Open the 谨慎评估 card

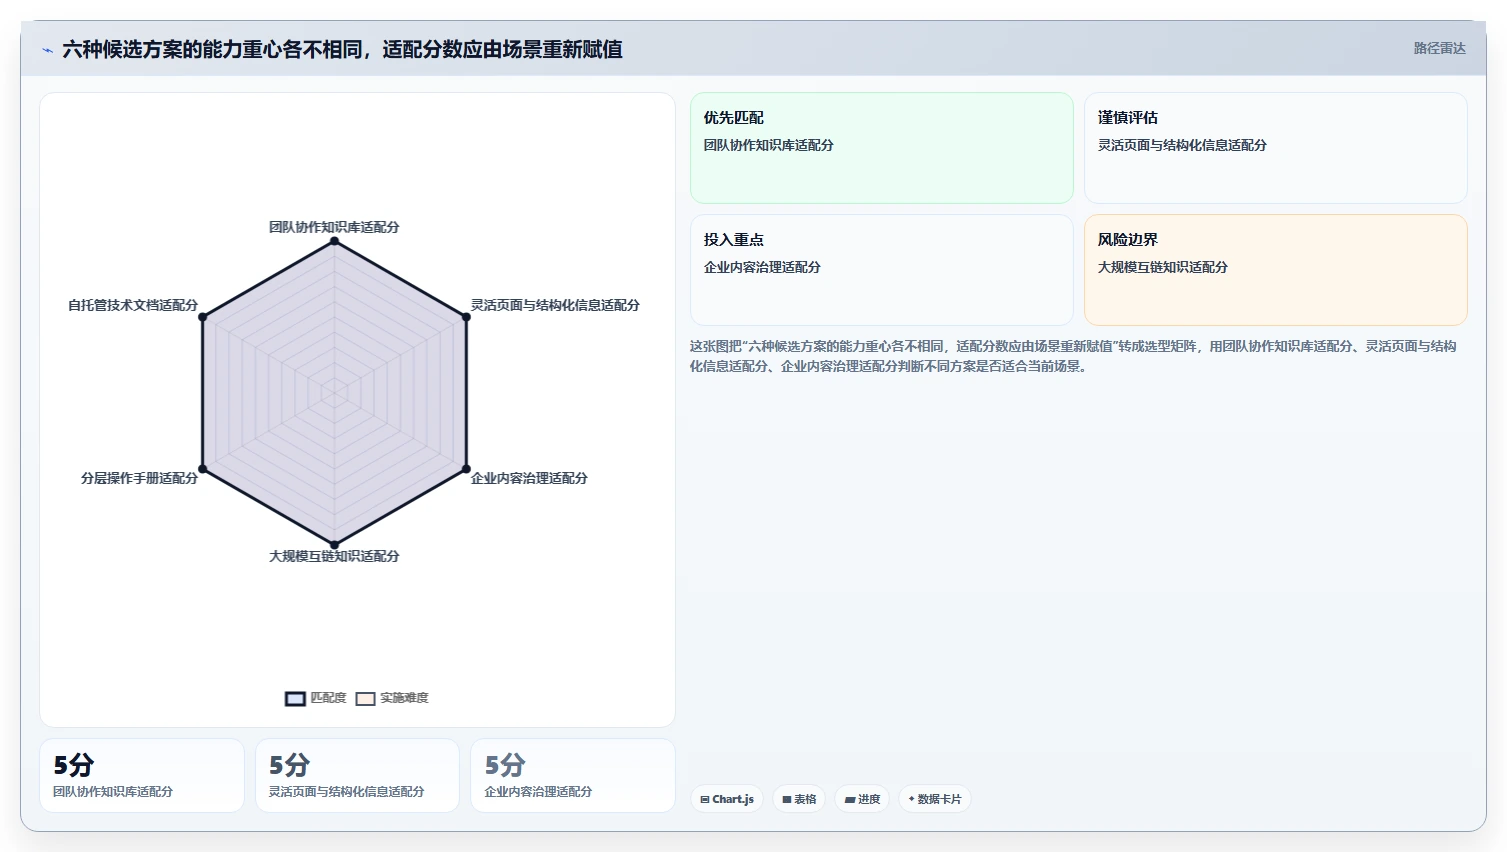point(1275,148)
